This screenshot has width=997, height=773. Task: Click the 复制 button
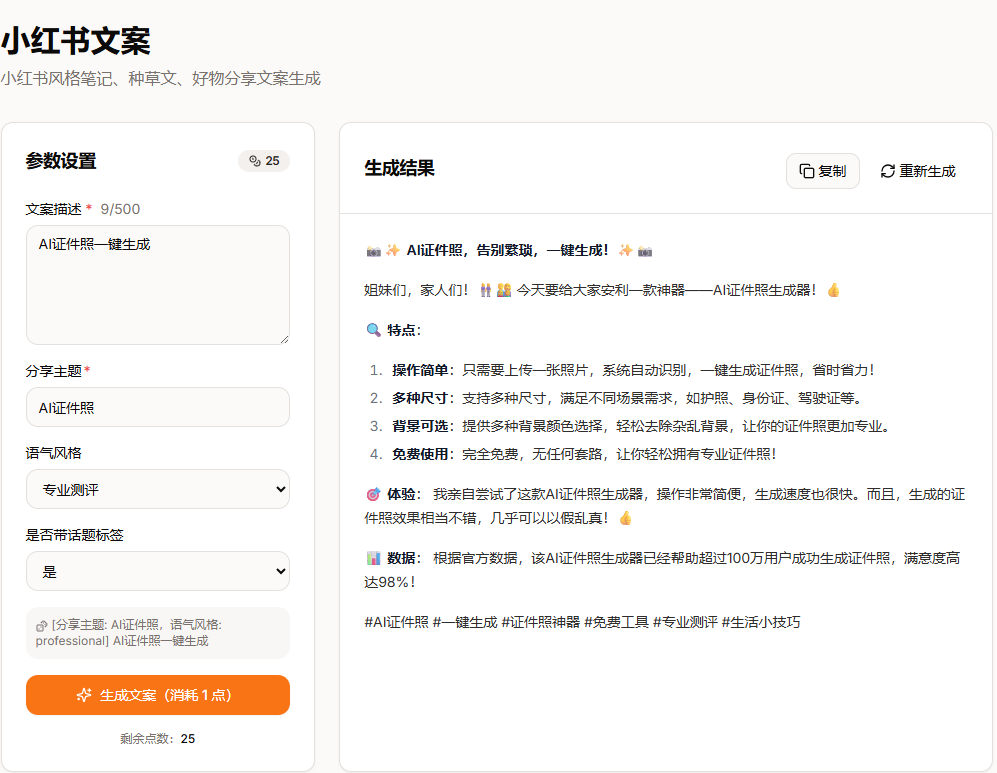[823, 171]
